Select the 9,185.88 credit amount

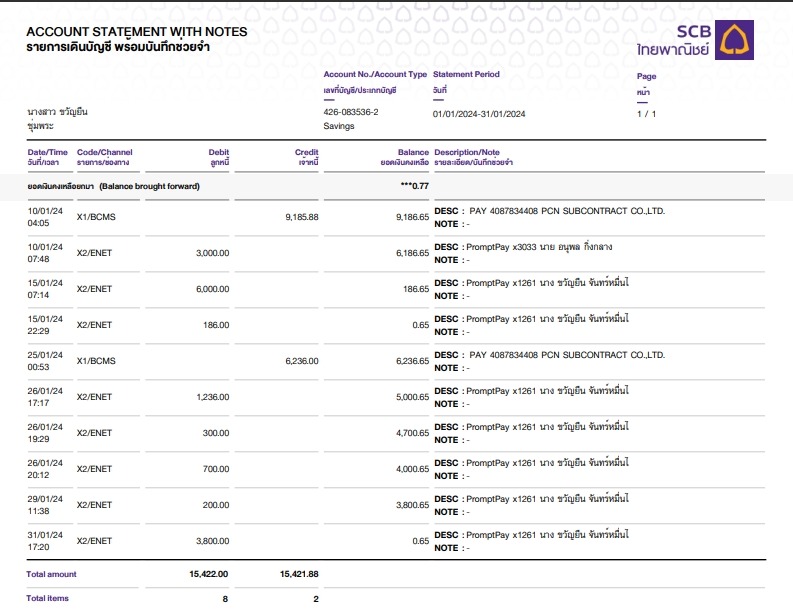click(301, 217)
